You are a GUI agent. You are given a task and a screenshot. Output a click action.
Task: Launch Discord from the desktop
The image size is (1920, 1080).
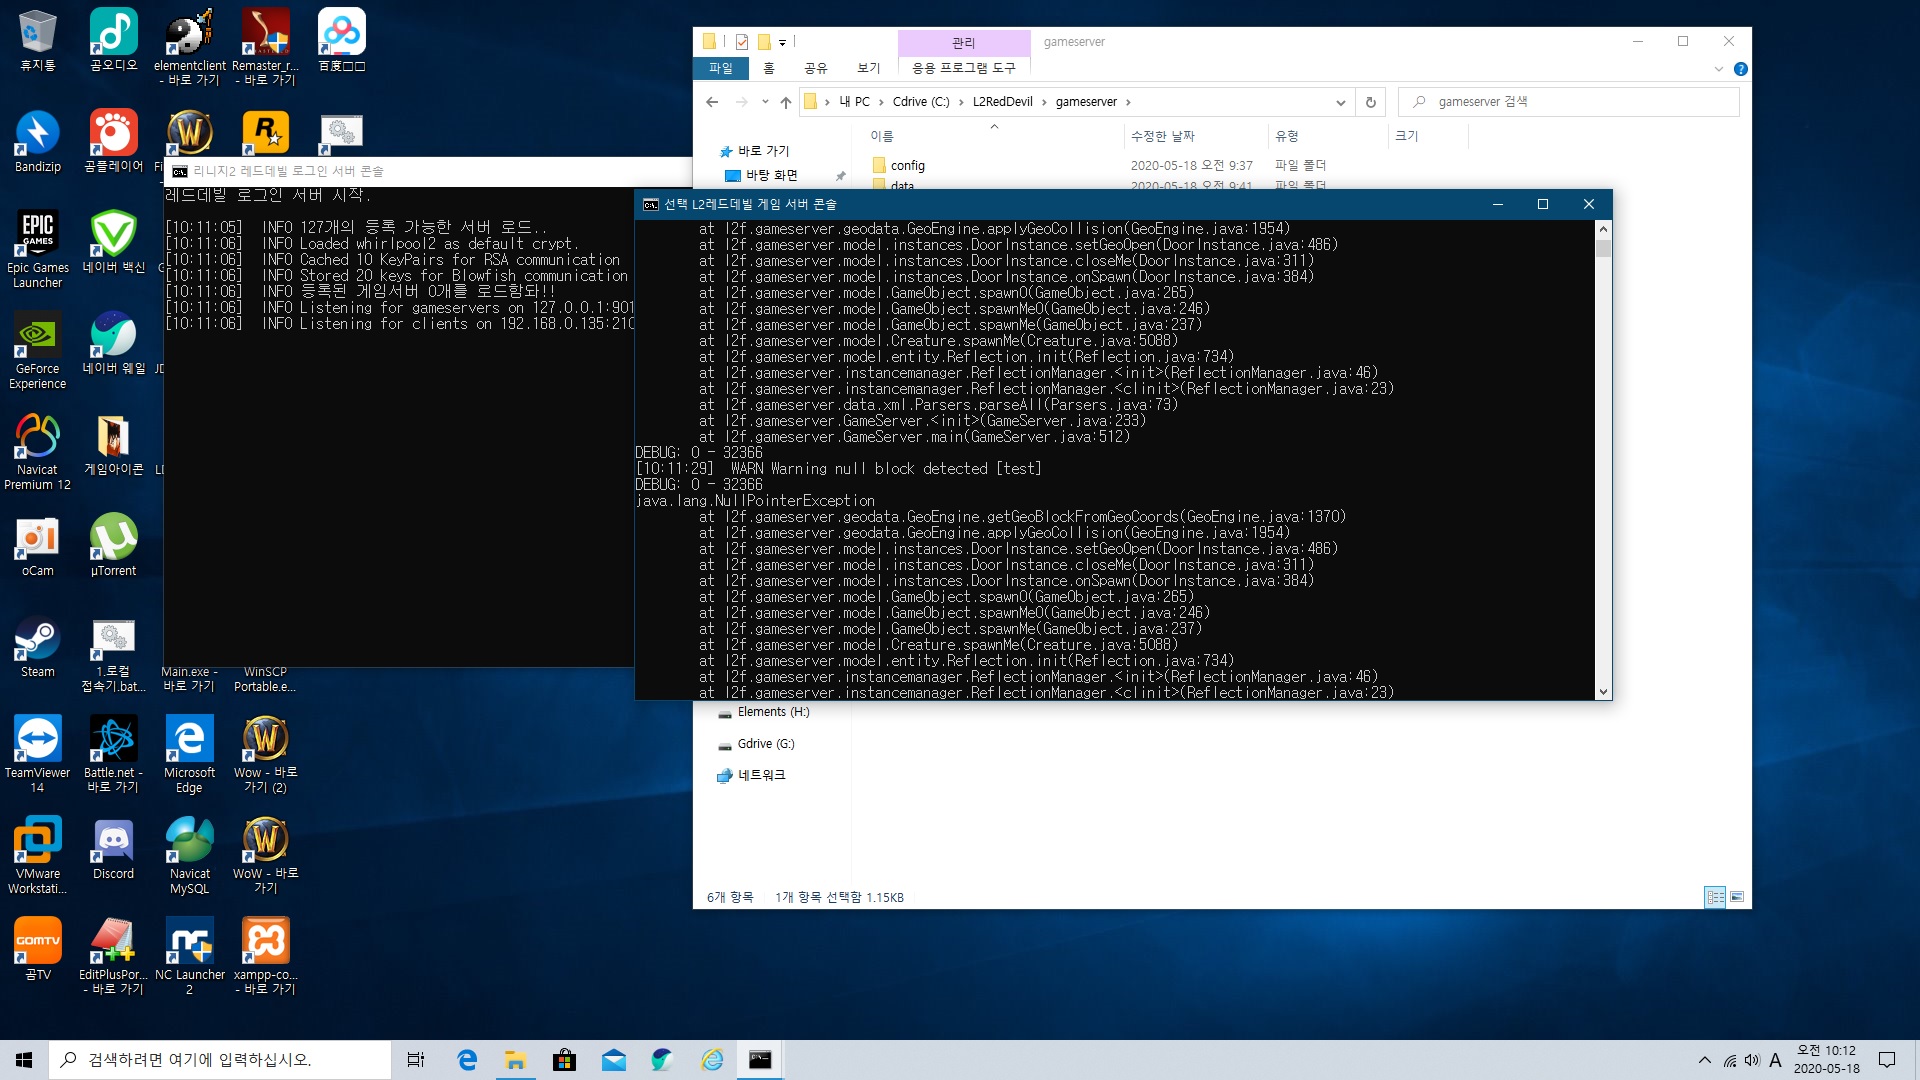click(113, 848)
